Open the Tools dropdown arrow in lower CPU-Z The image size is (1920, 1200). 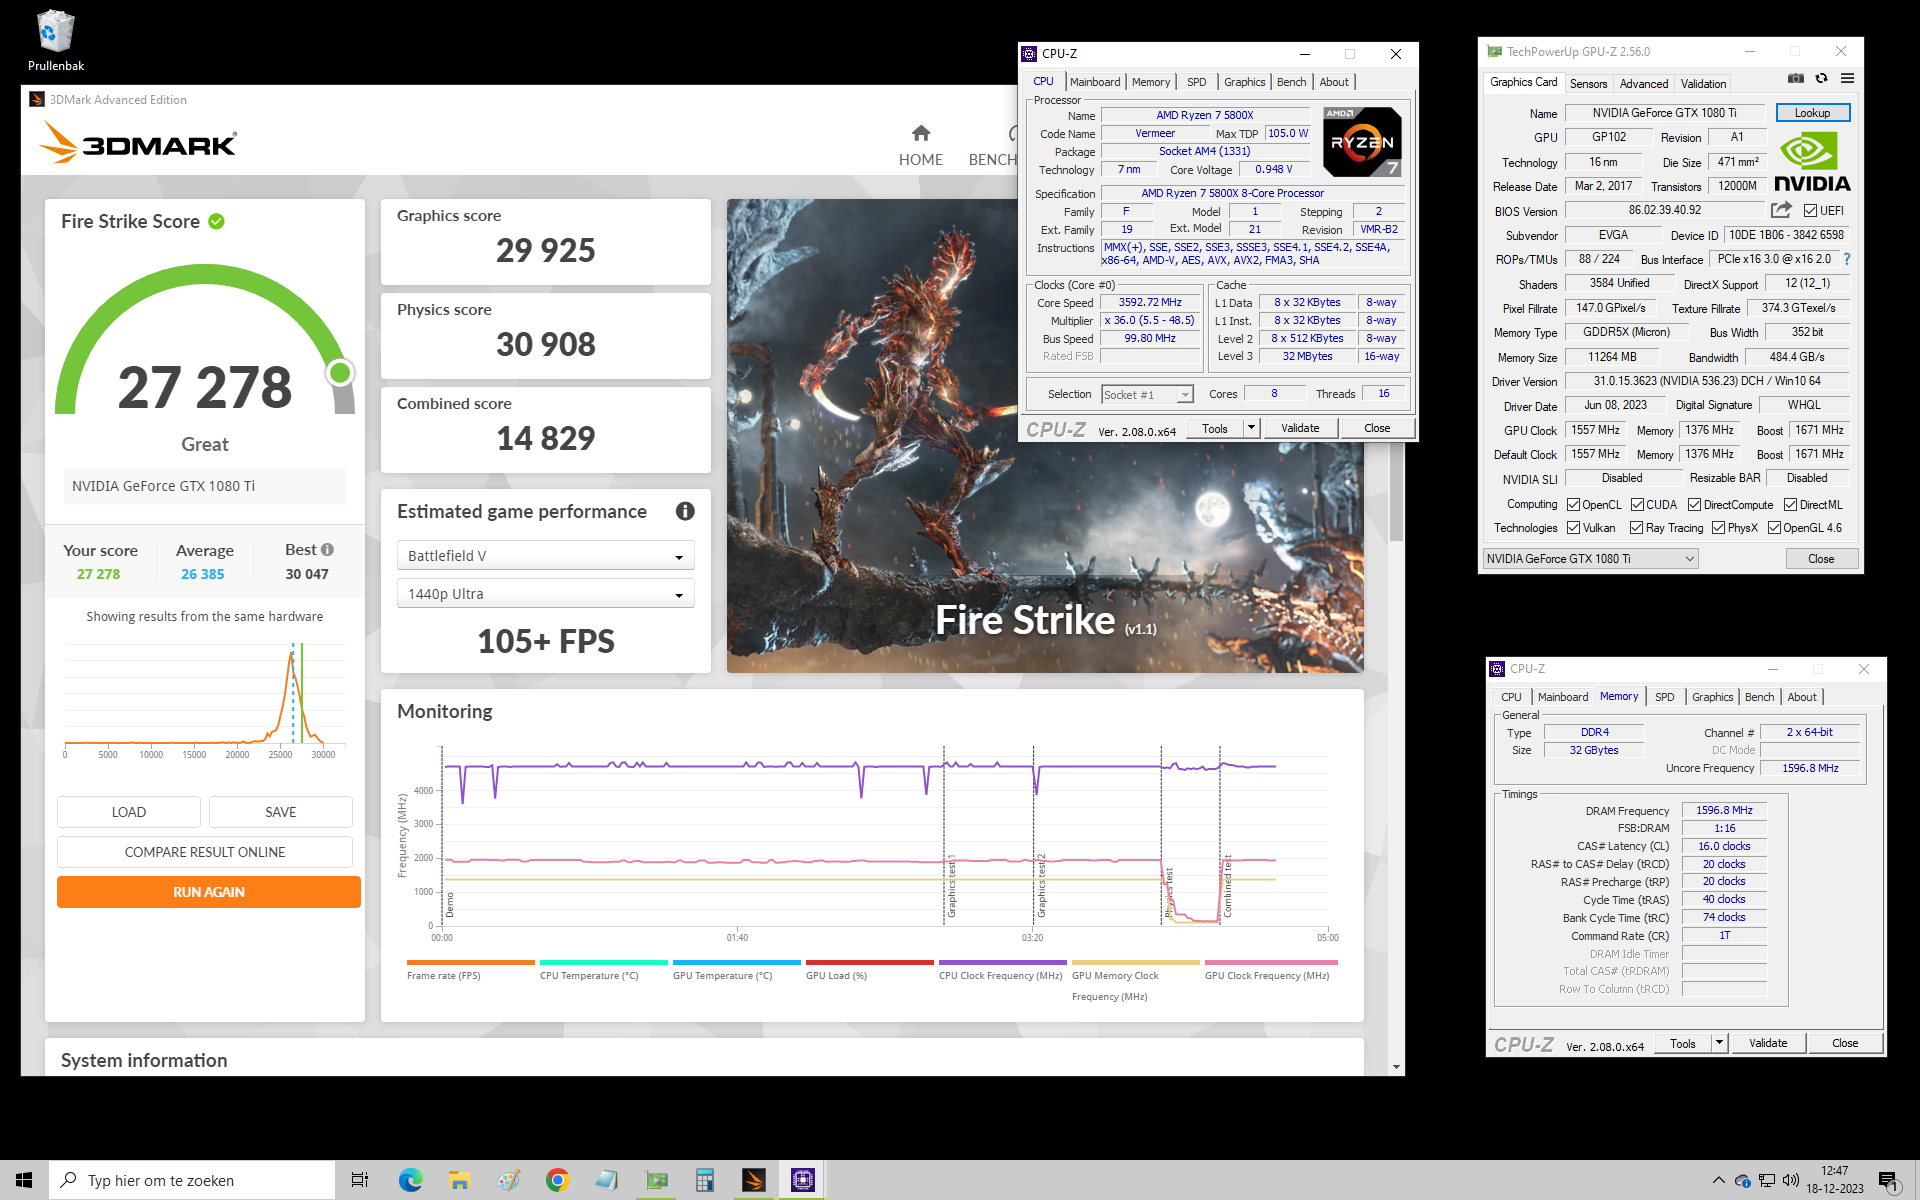coord(1720,1043)
